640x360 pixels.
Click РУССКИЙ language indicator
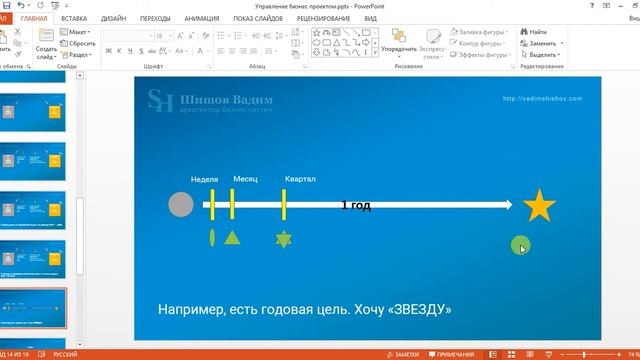(65, 354)
